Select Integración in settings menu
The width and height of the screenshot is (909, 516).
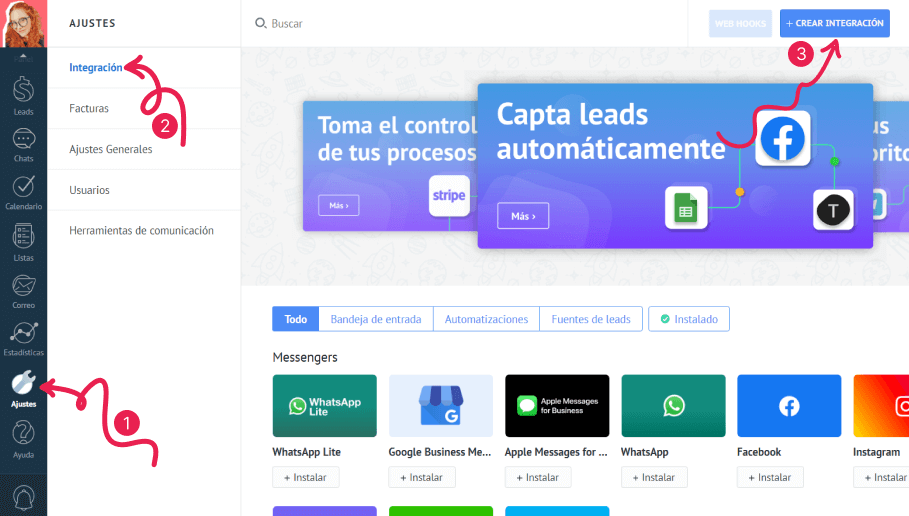96,67
